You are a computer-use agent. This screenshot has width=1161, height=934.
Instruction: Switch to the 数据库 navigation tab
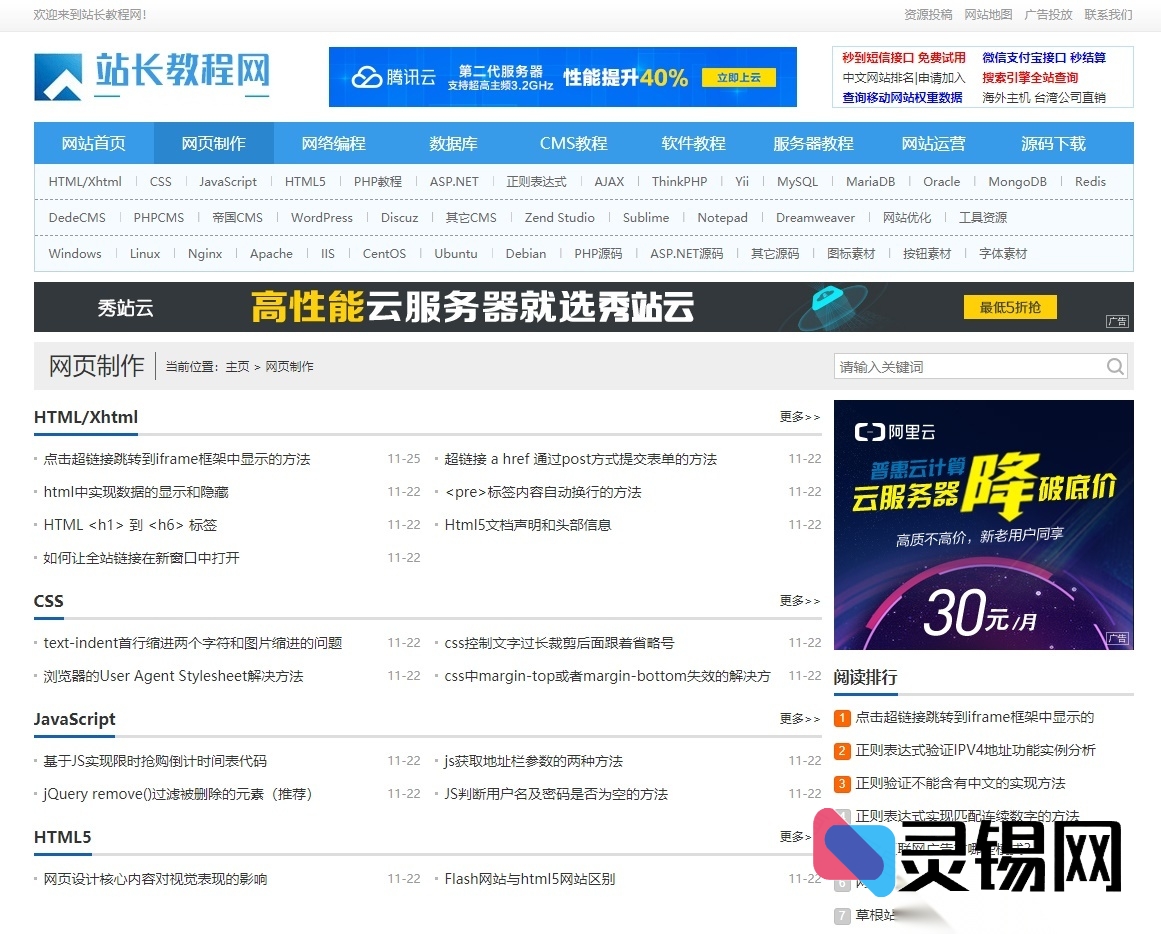coord(453,143)
